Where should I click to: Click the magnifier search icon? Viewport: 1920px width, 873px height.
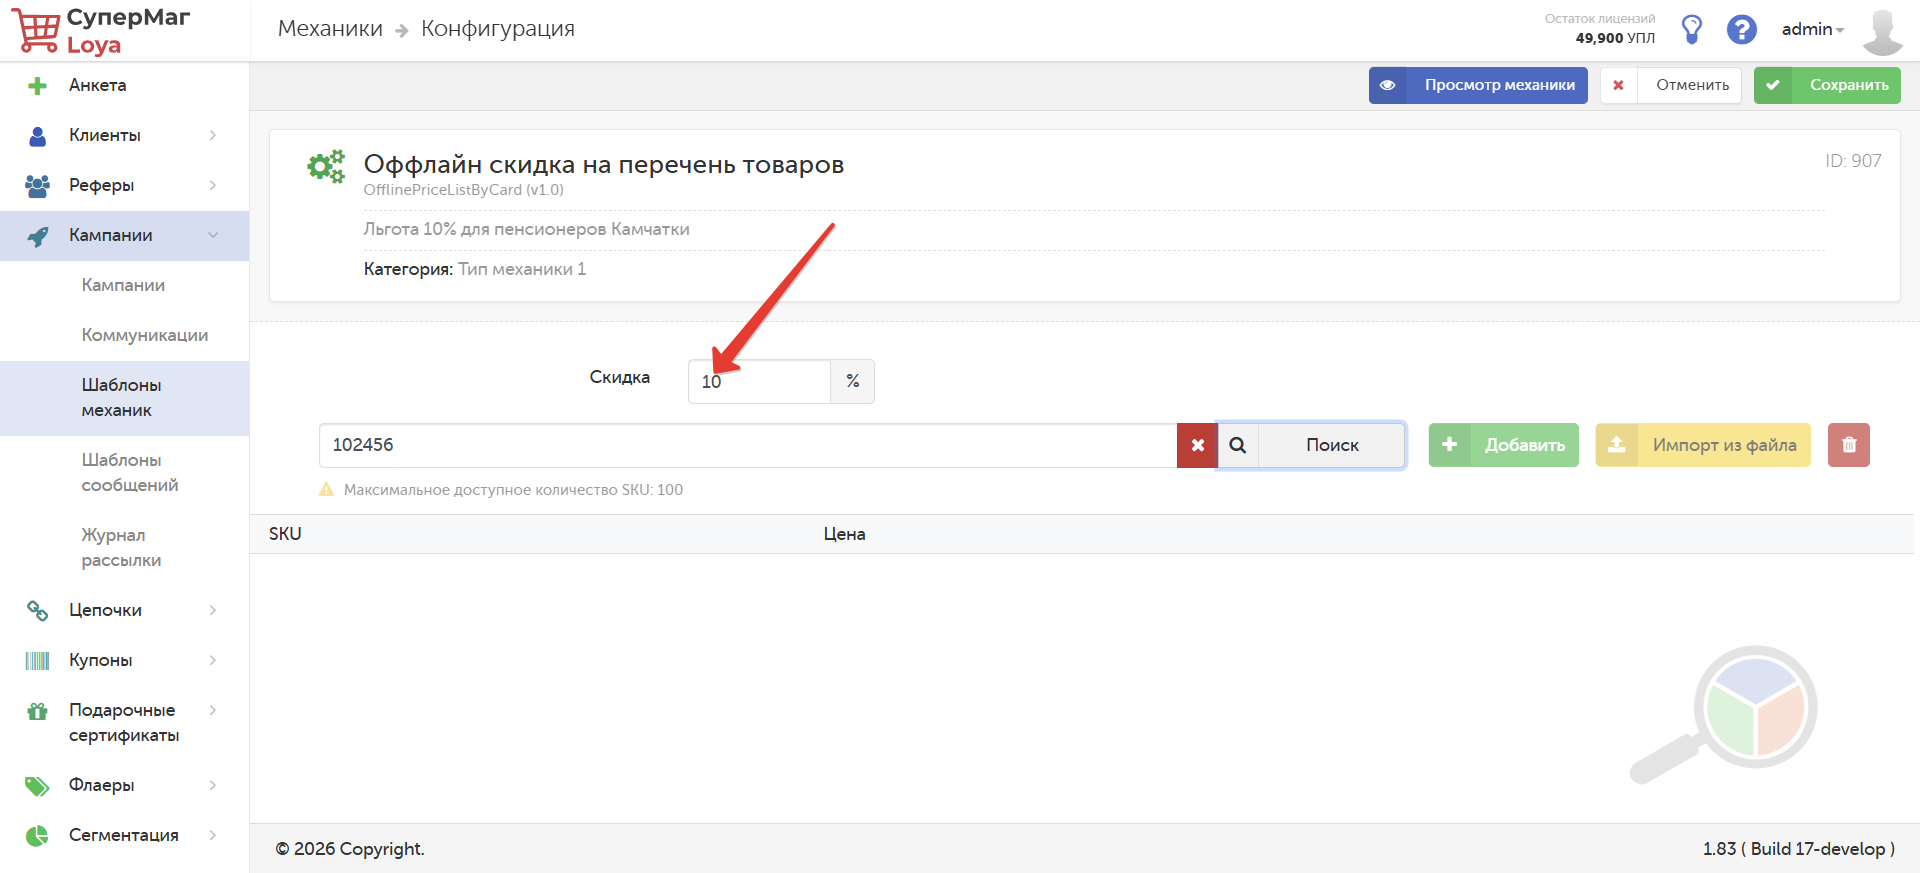1238,445
